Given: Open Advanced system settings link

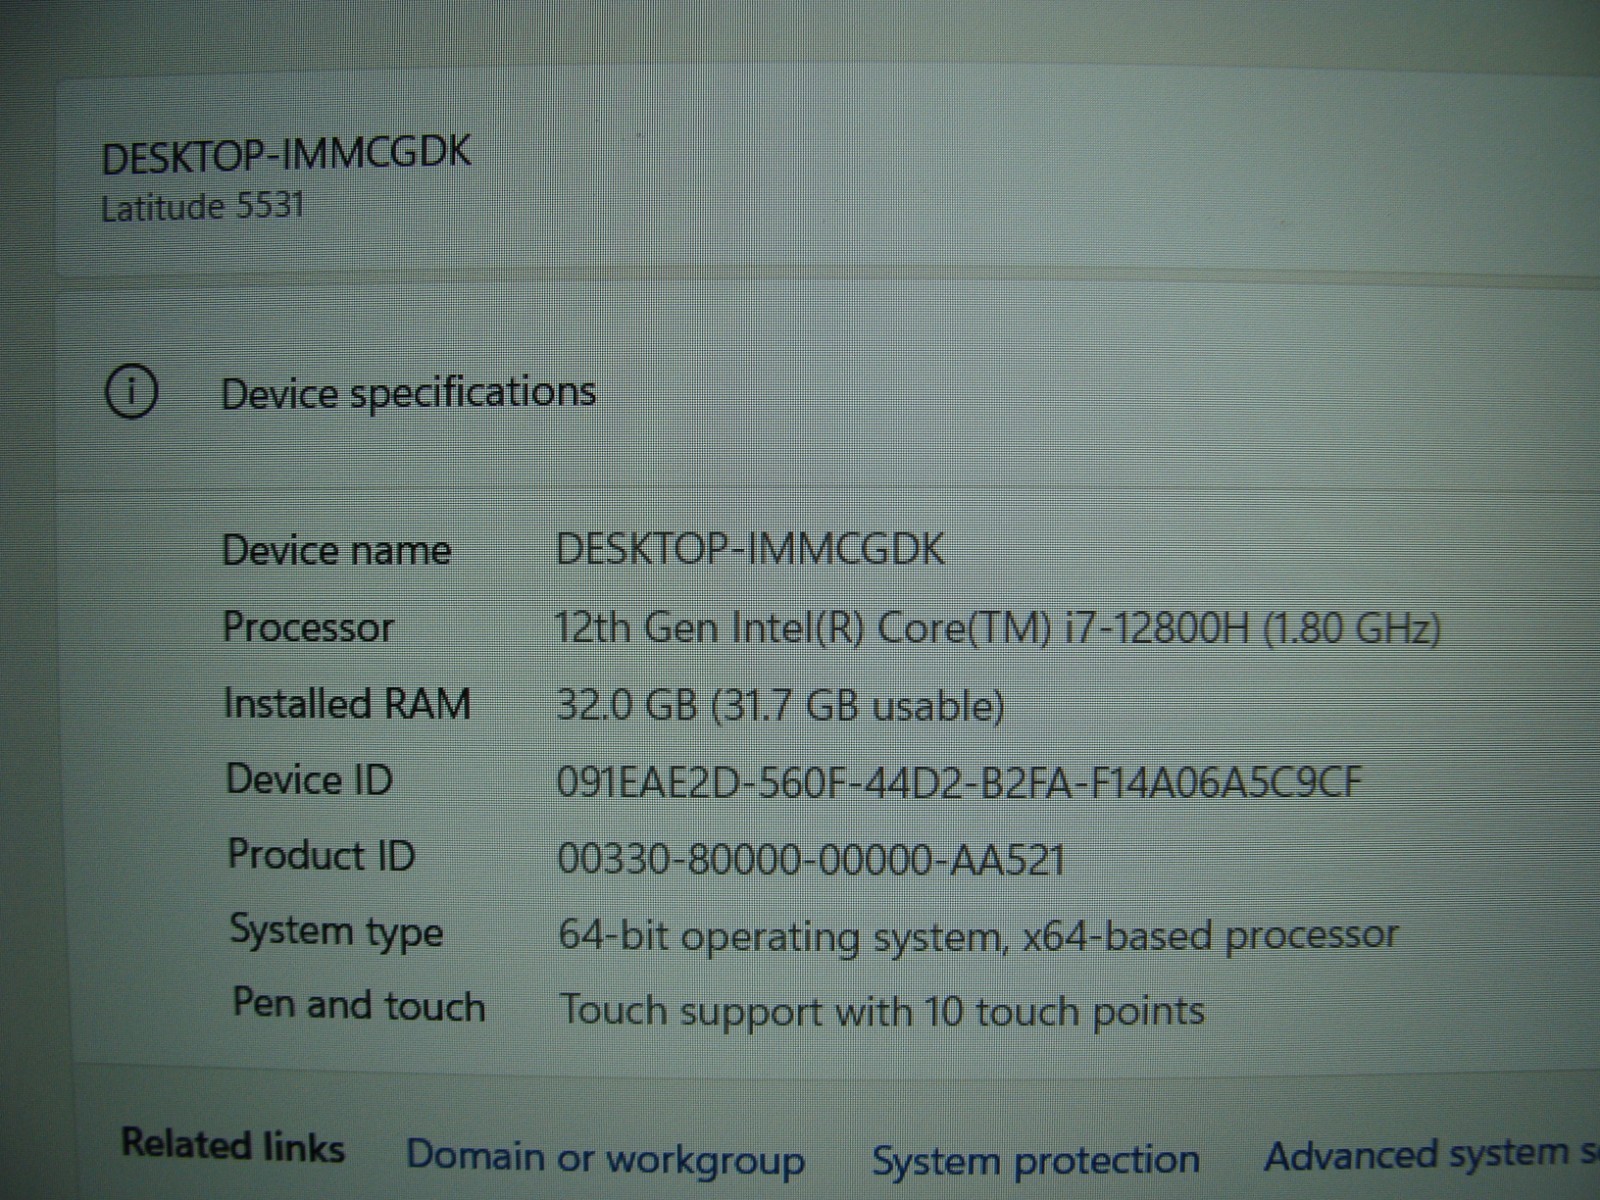Looking at the screenshot, I should click(1431, 1155).
